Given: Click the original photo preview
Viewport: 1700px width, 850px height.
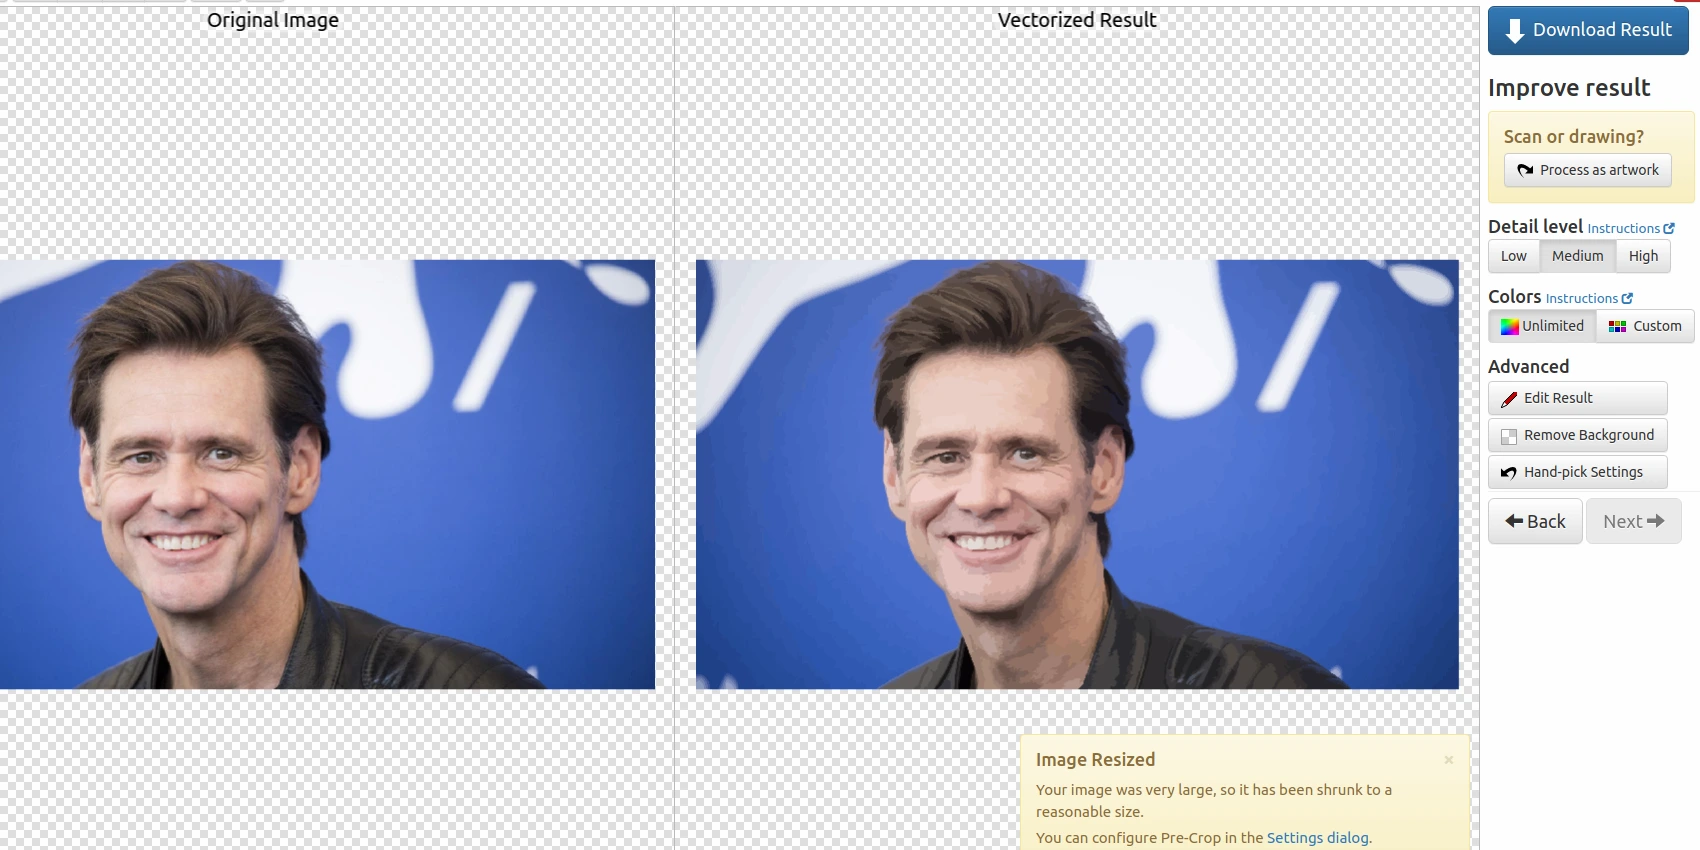Looking at the screenshot, I should 327,474.
